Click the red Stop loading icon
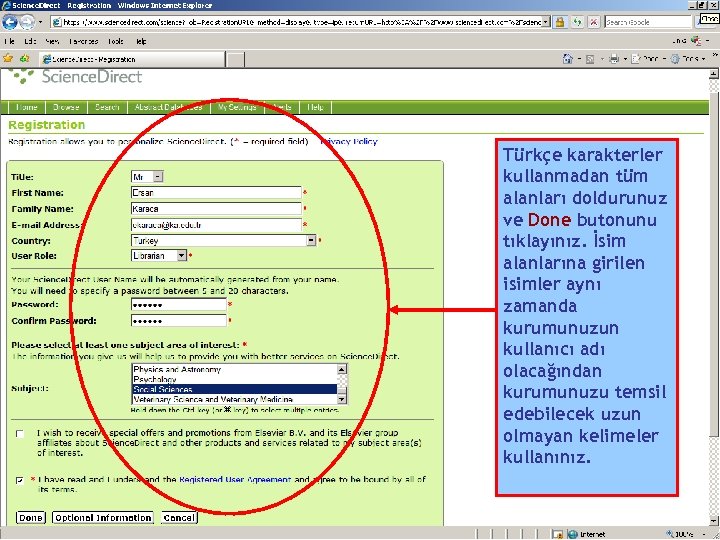Screen dimensions: 720x540 point(594,22)
